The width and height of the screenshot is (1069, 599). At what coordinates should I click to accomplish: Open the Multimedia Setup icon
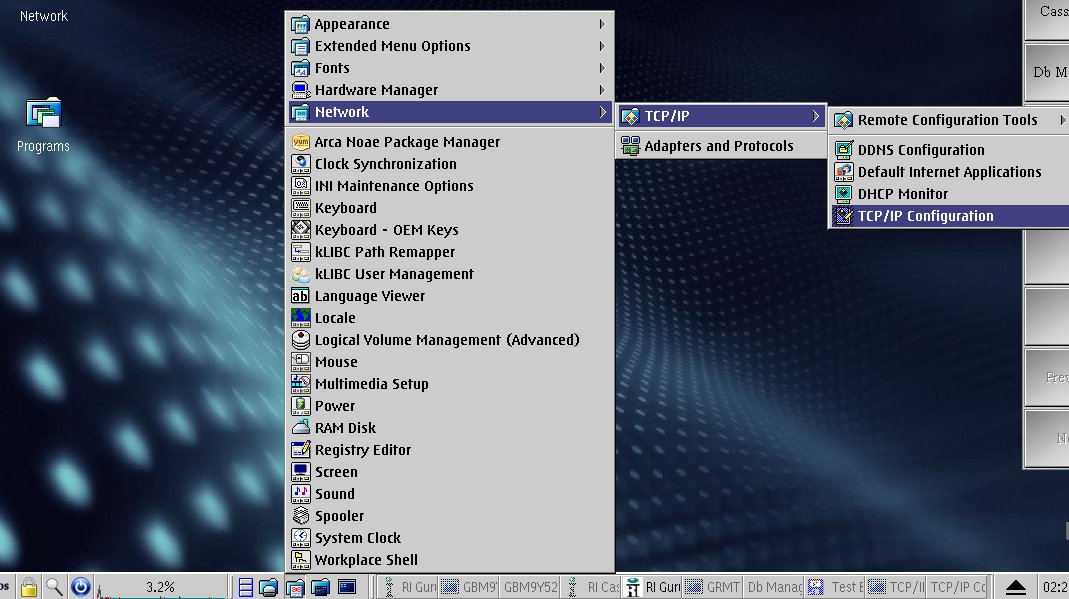[301, 384]
